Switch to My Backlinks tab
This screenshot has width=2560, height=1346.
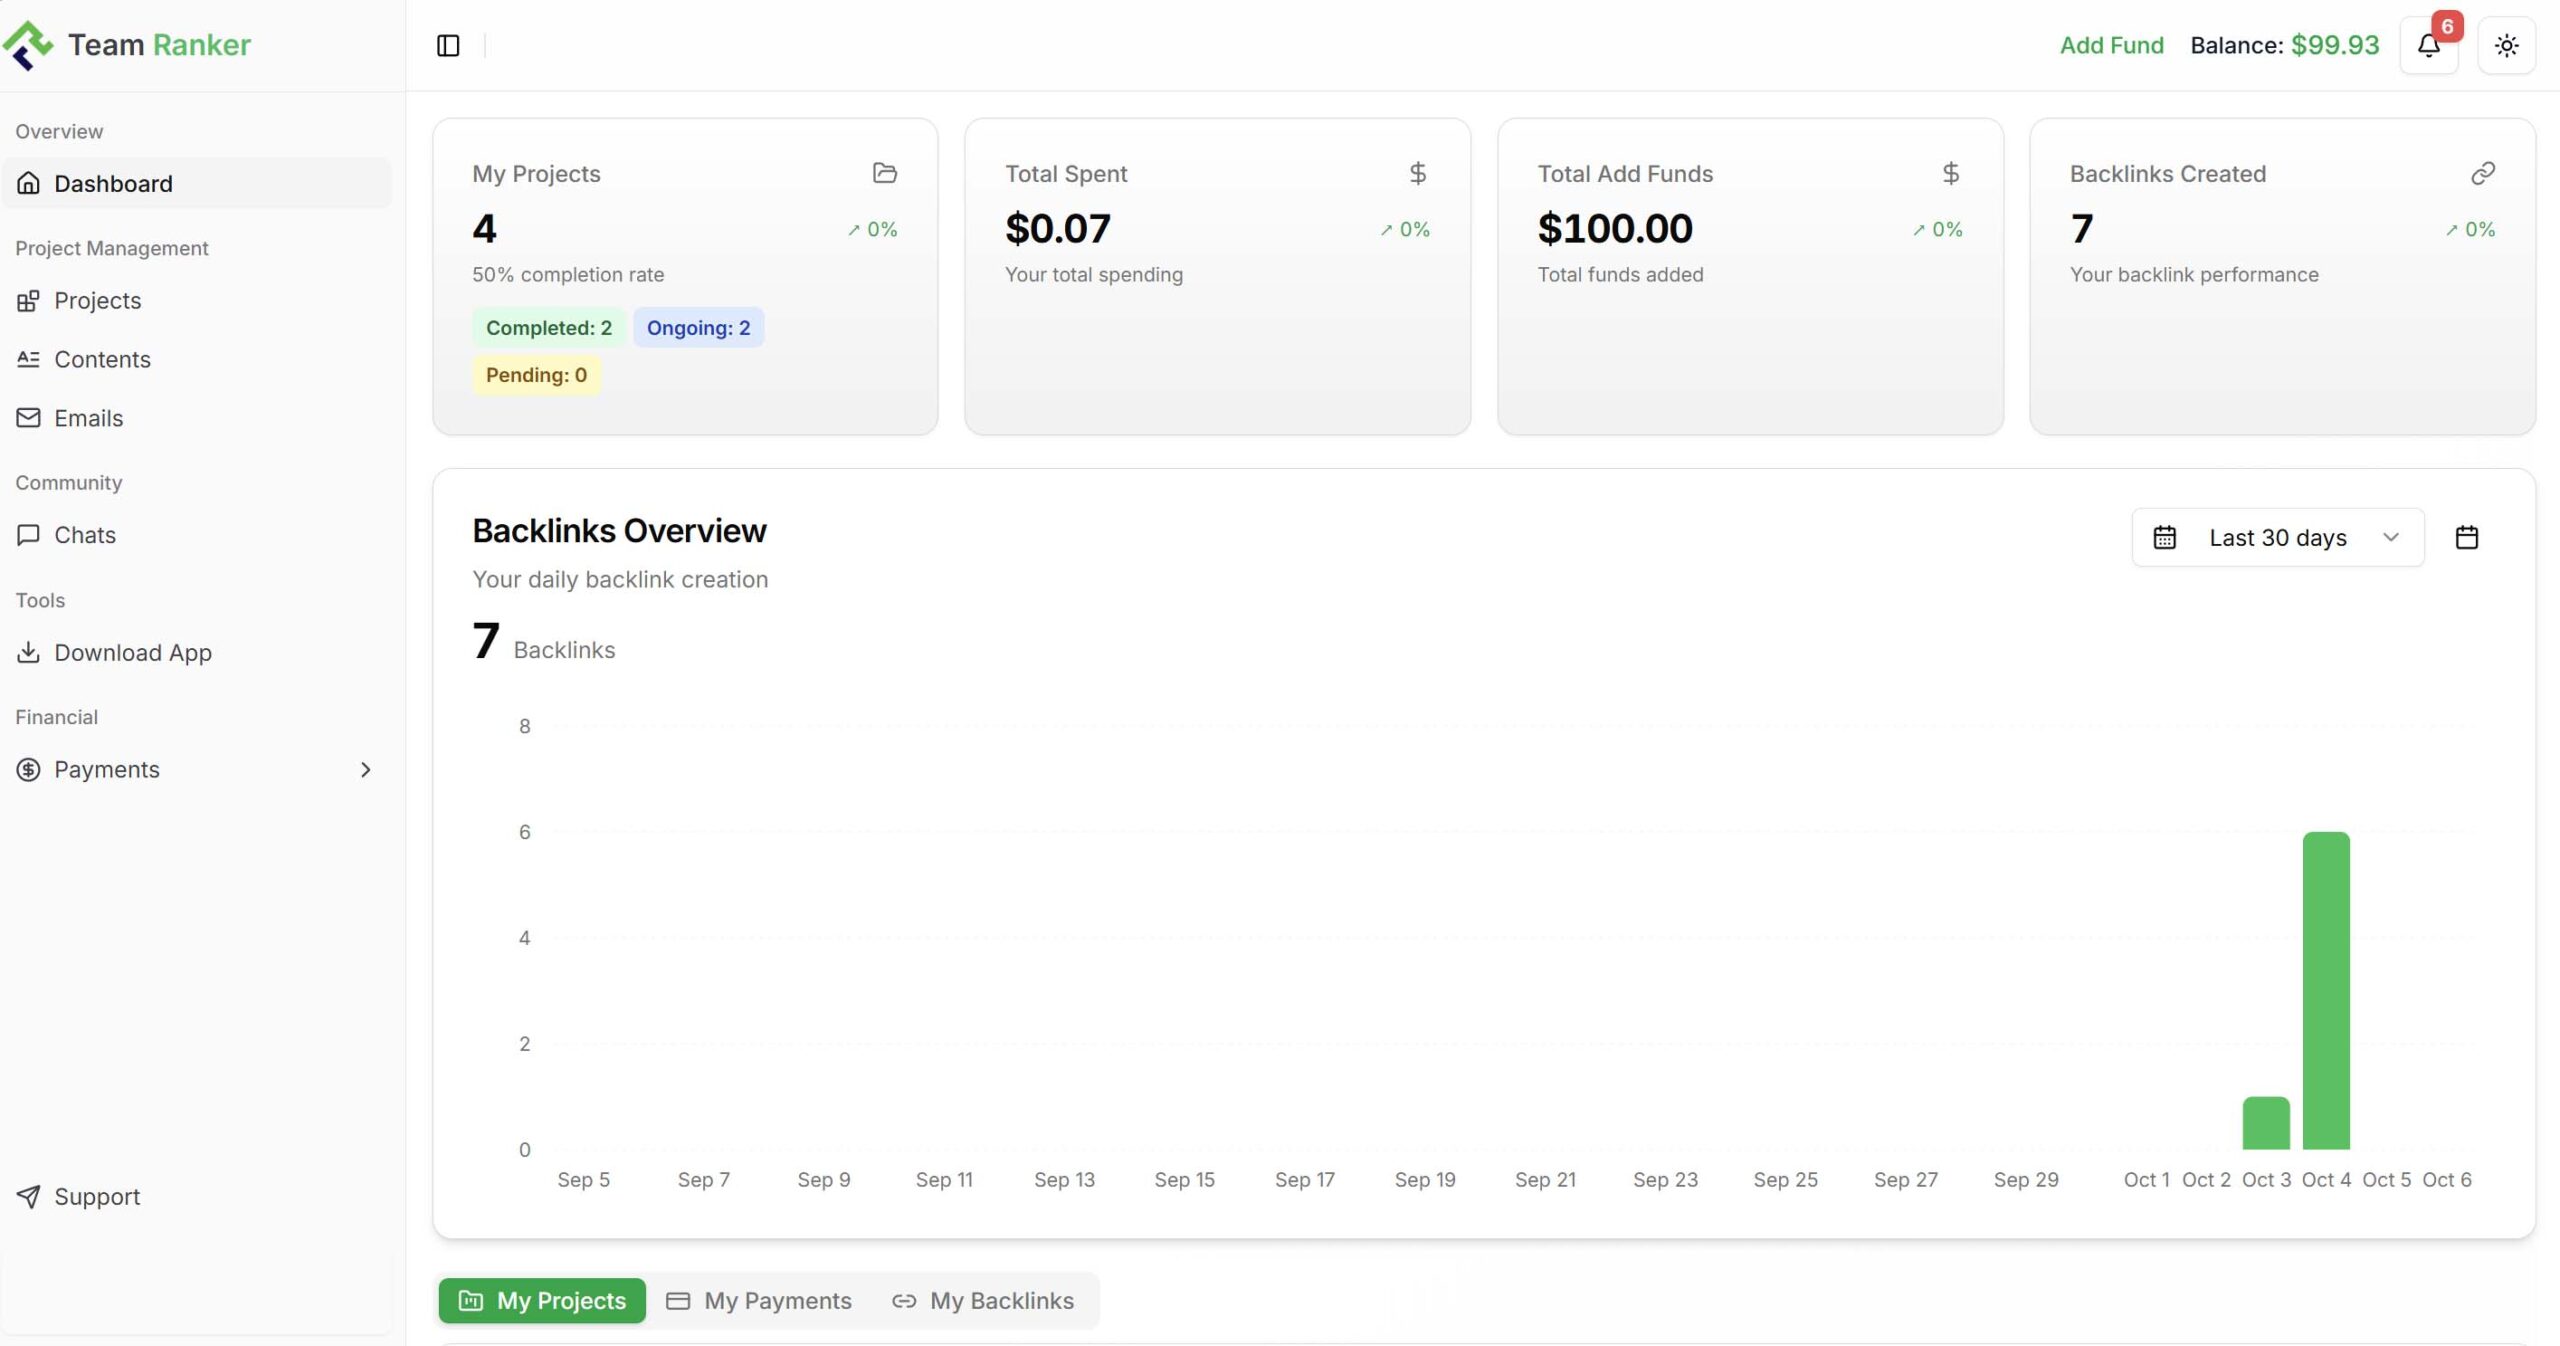(983, 1301)
